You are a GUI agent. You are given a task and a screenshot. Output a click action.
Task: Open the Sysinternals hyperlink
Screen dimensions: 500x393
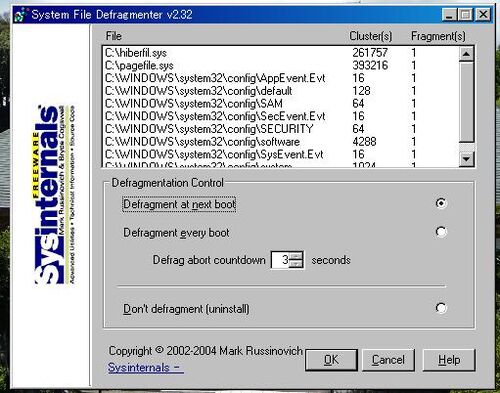(x=146, y=368)
